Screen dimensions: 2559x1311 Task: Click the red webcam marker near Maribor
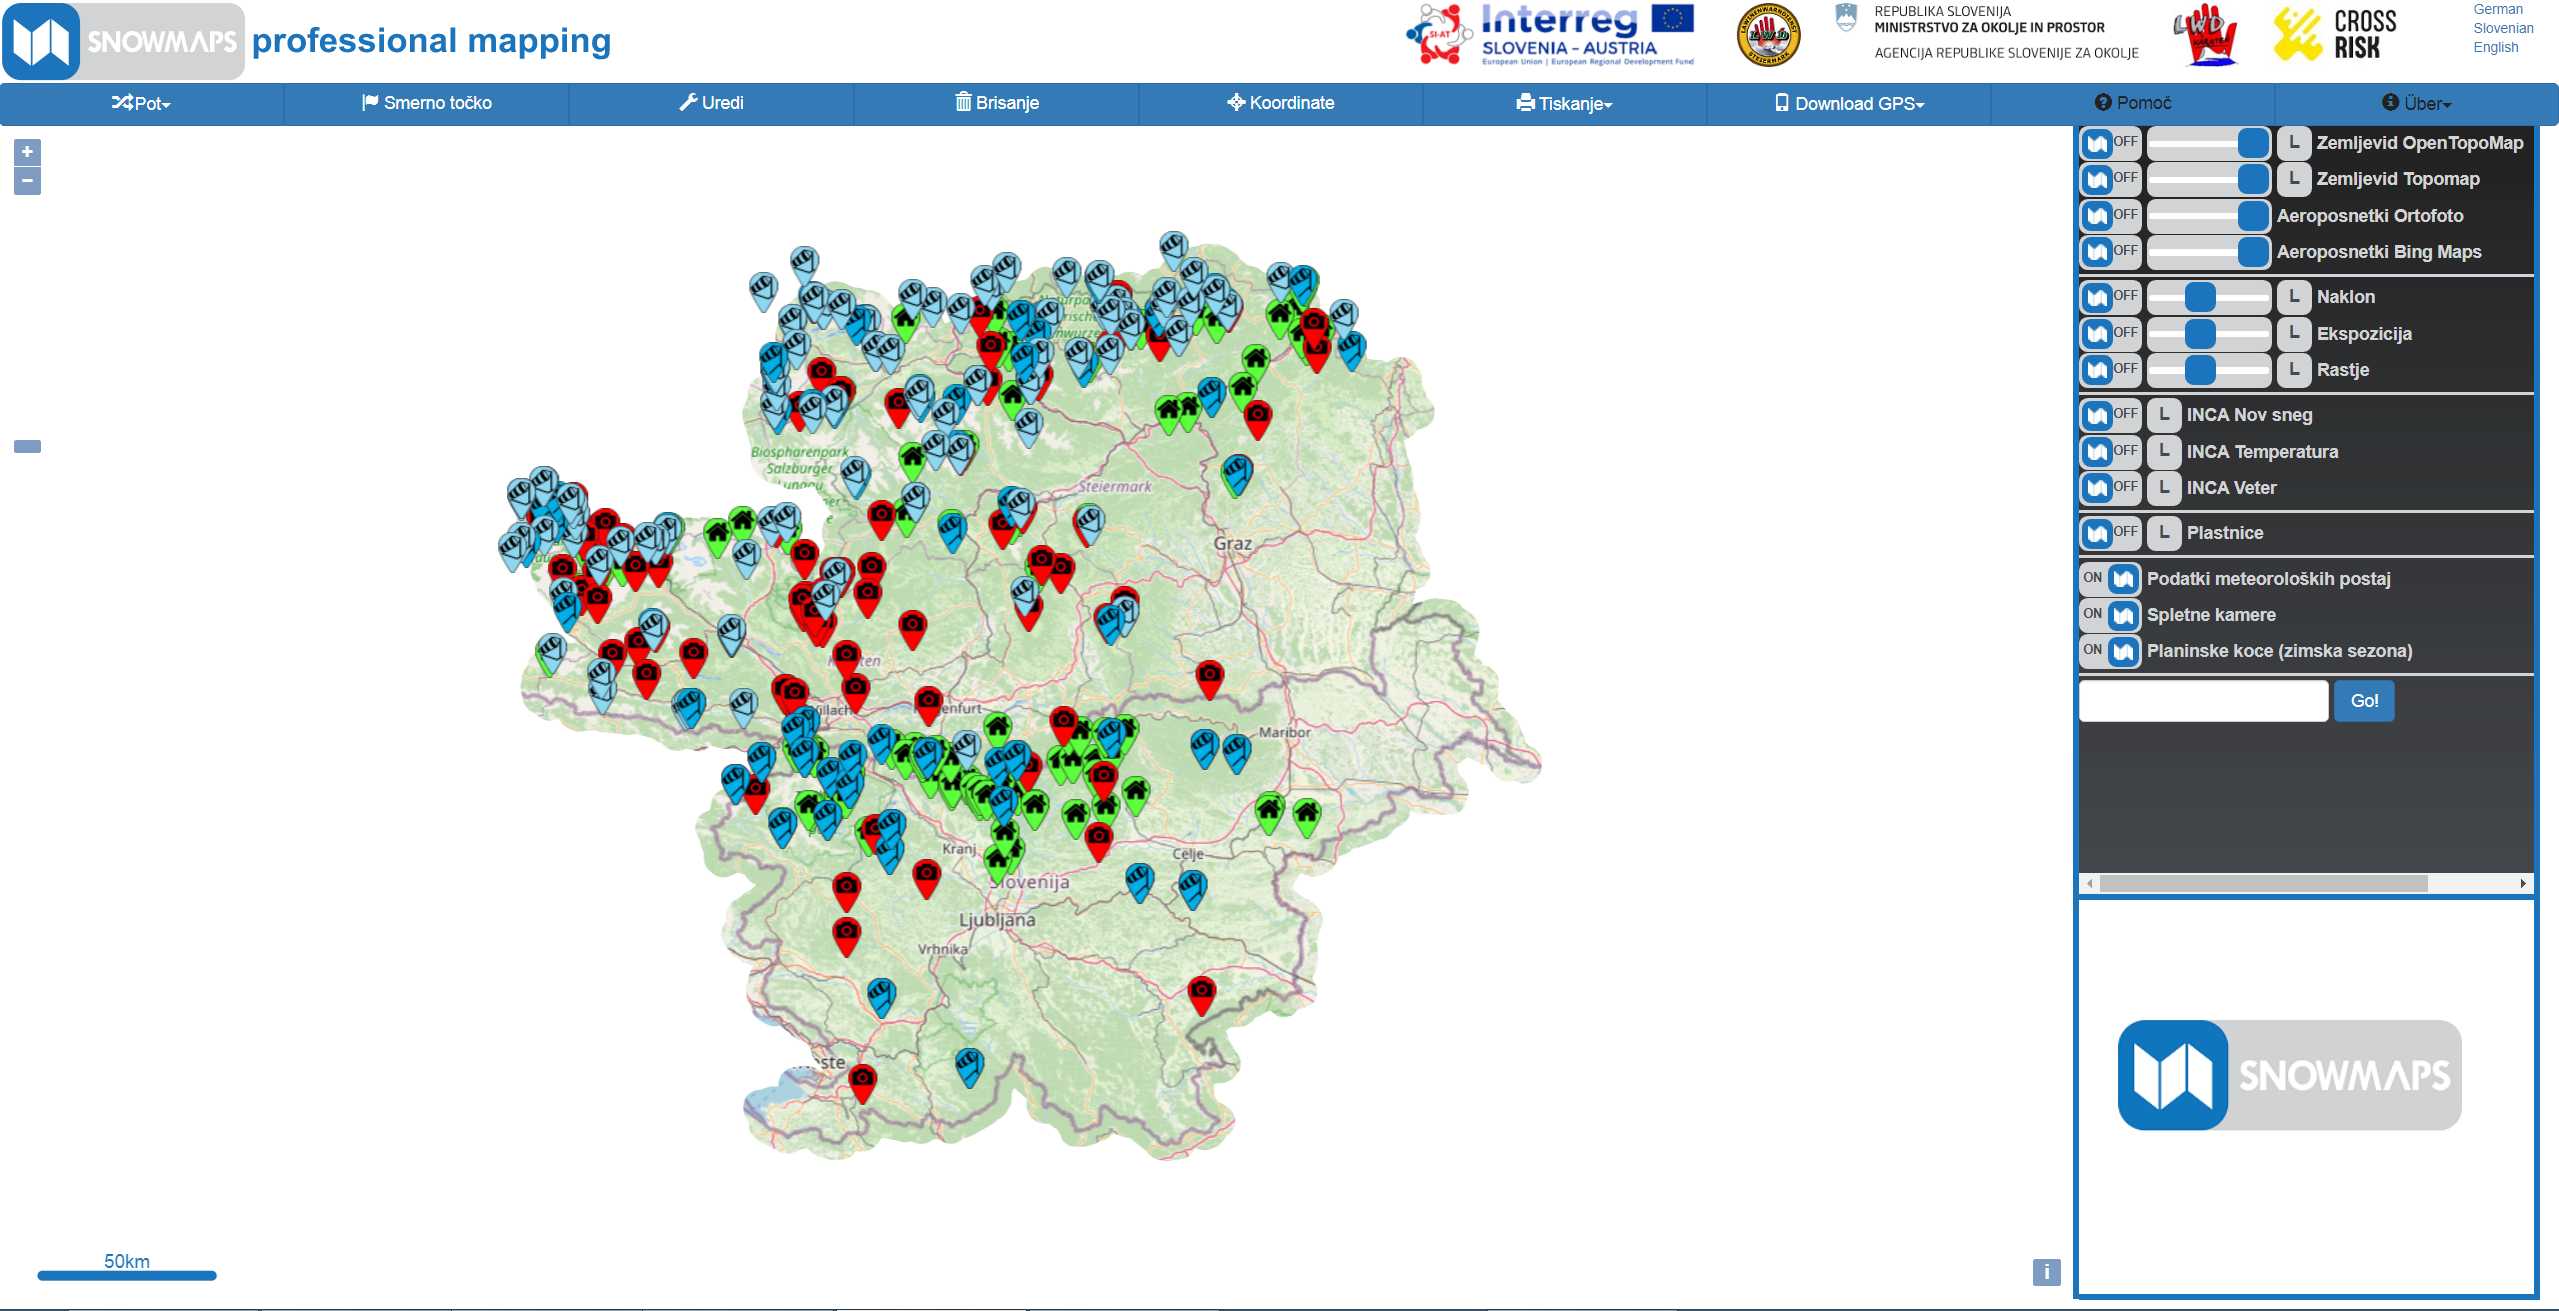(1209, 677)
